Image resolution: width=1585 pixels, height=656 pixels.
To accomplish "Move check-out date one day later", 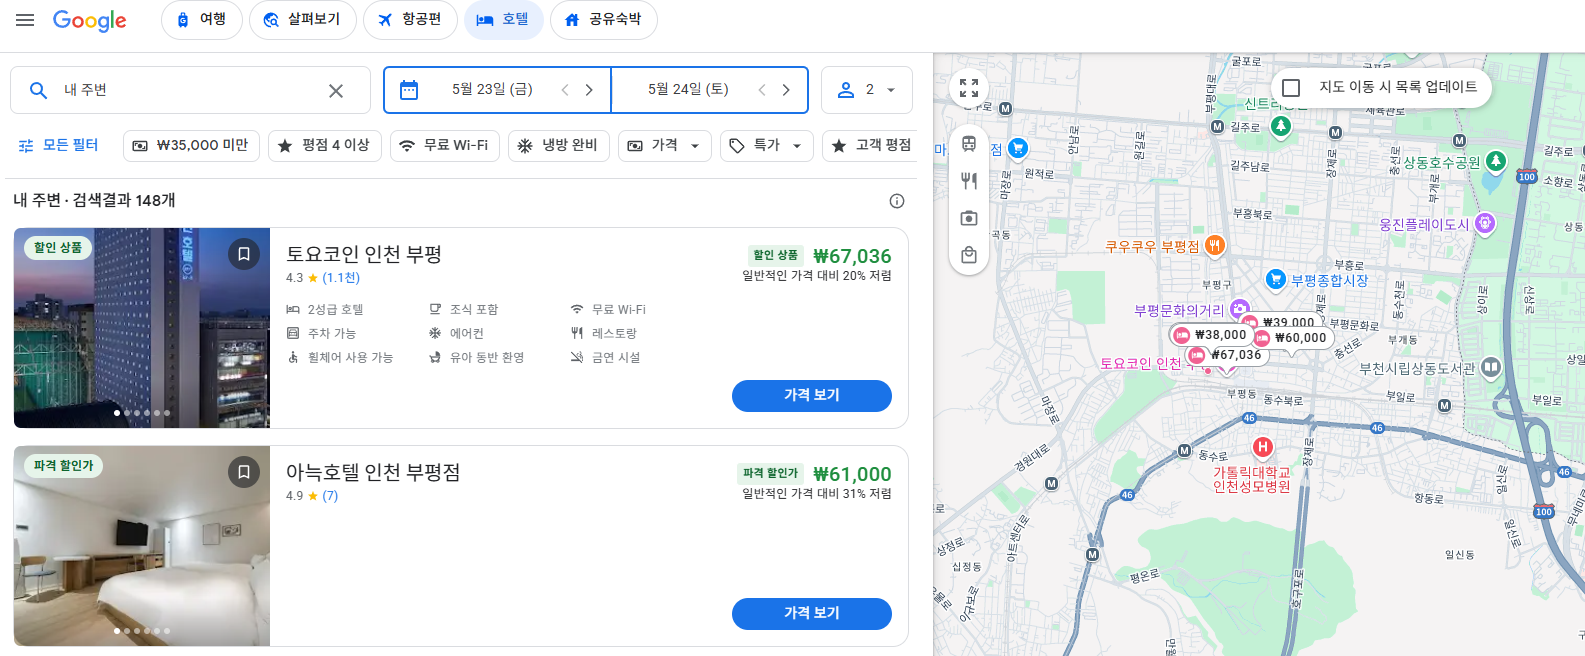I will [786, 90].
